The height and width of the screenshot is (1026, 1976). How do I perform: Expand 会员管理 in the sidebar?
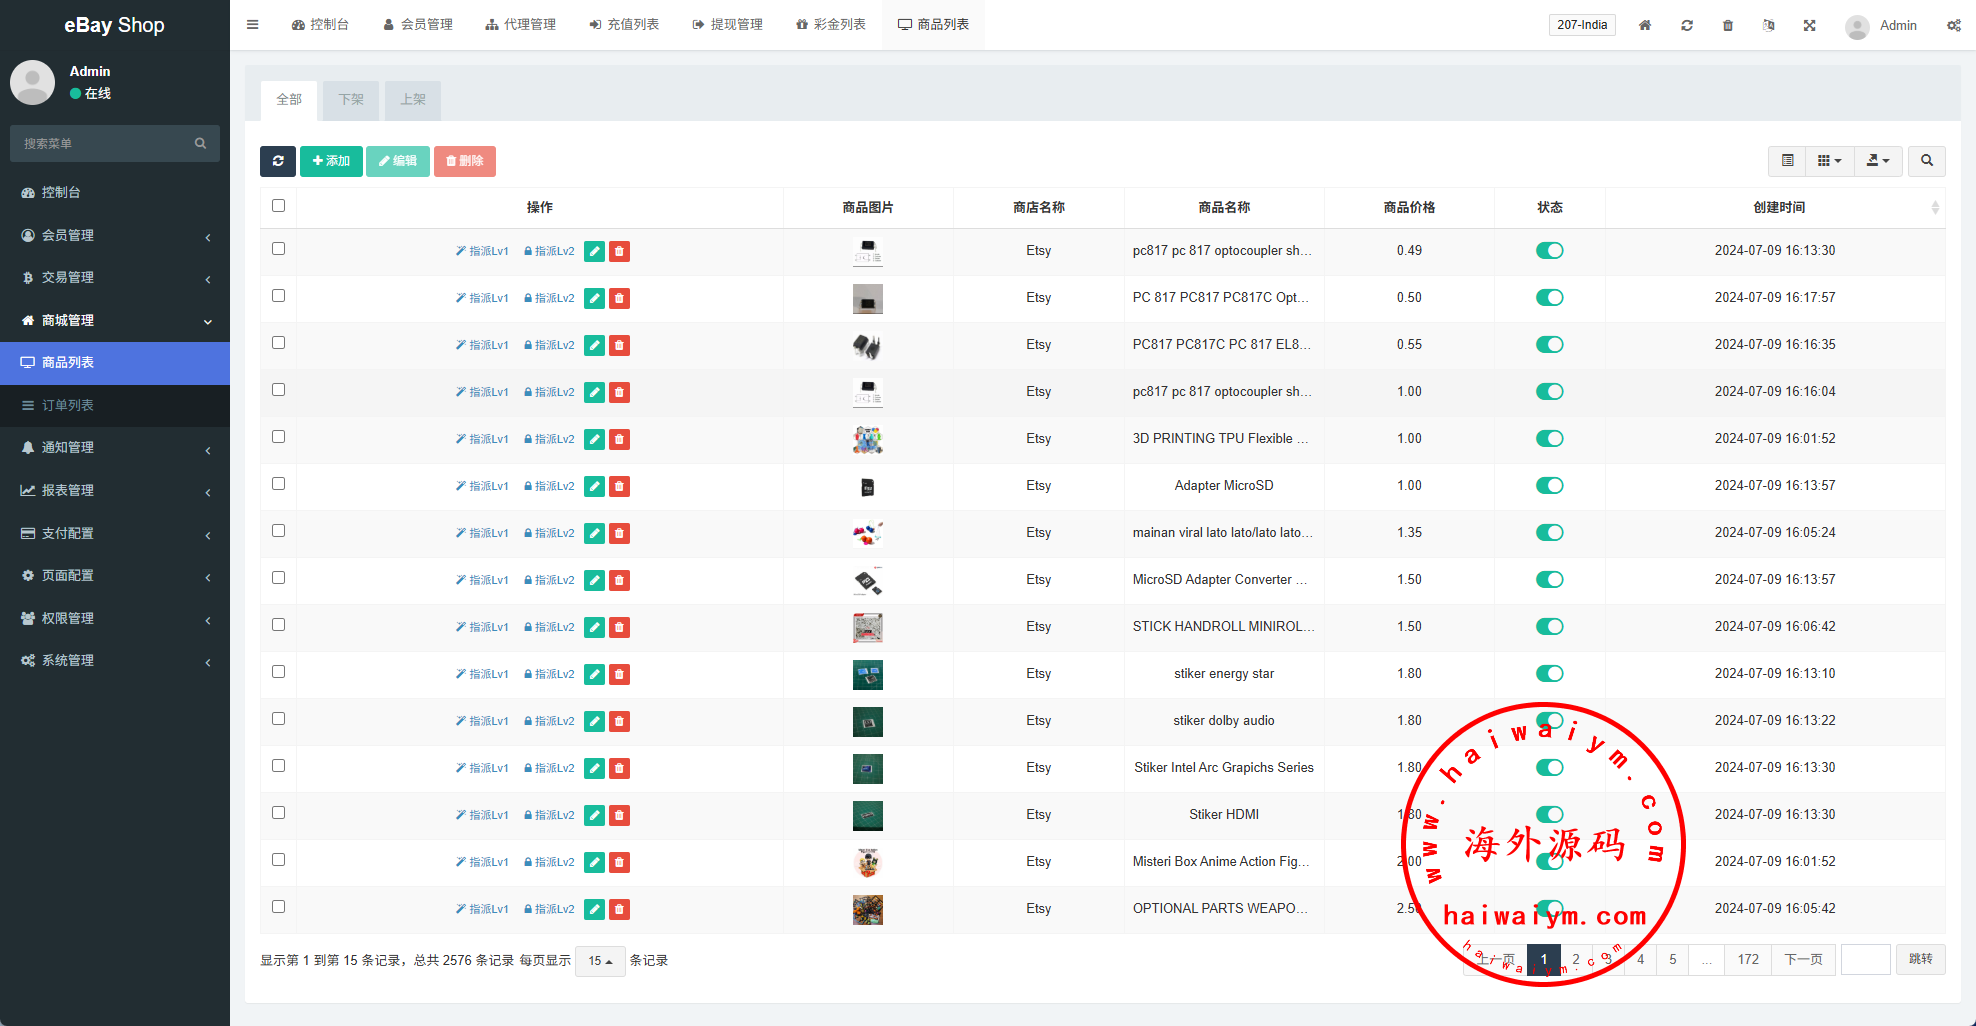coord(114,235)
